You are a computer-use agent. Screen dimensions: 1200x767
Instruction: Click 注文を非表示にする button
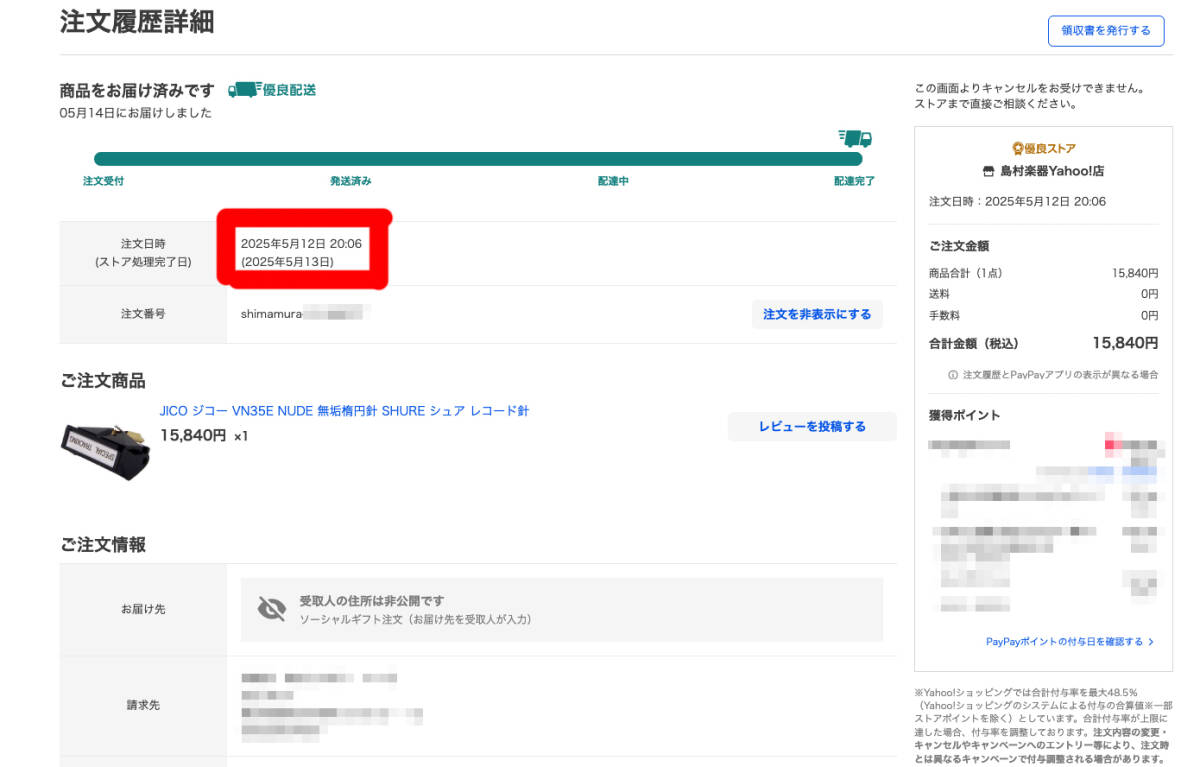[x=817, y=314]
